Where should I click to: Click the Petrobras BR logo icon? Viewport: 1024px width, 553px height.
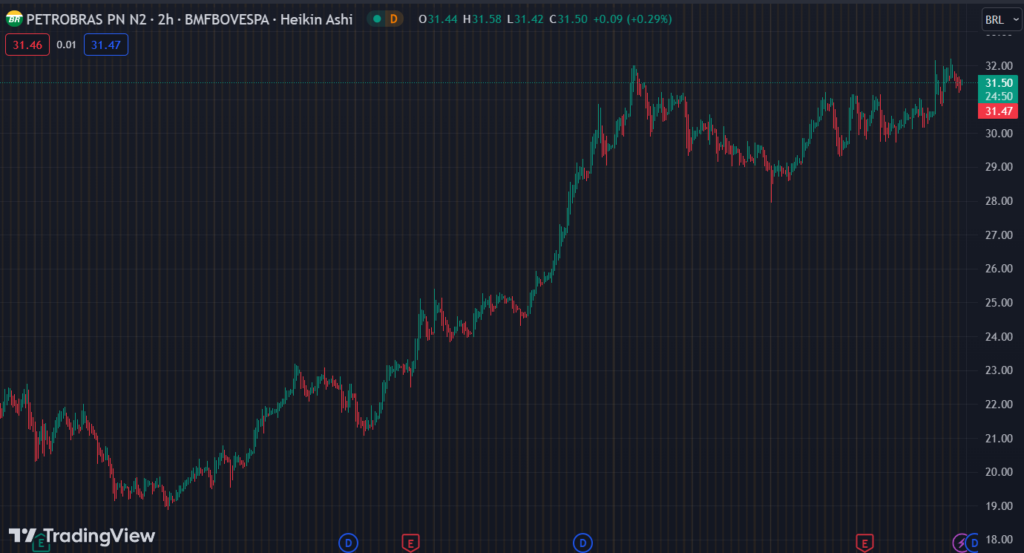pos(14,19)
